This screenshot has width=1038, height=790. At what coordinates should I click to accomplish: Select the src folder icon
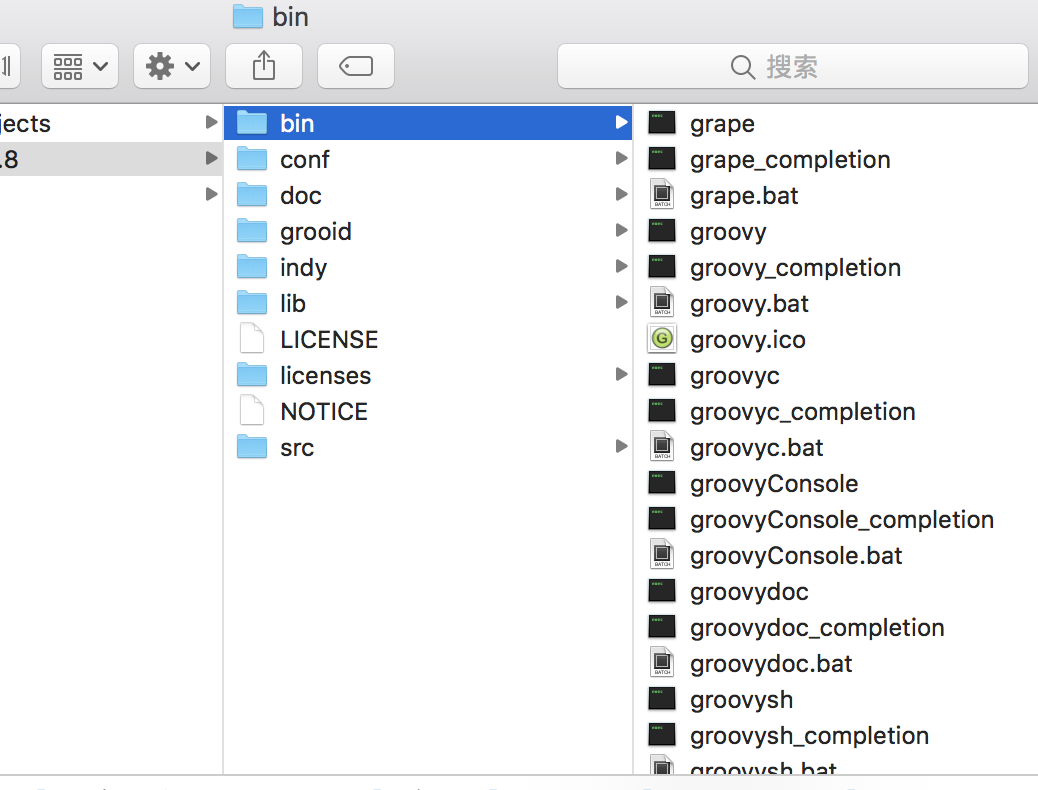pyautogui.click(x=252, y=447)
